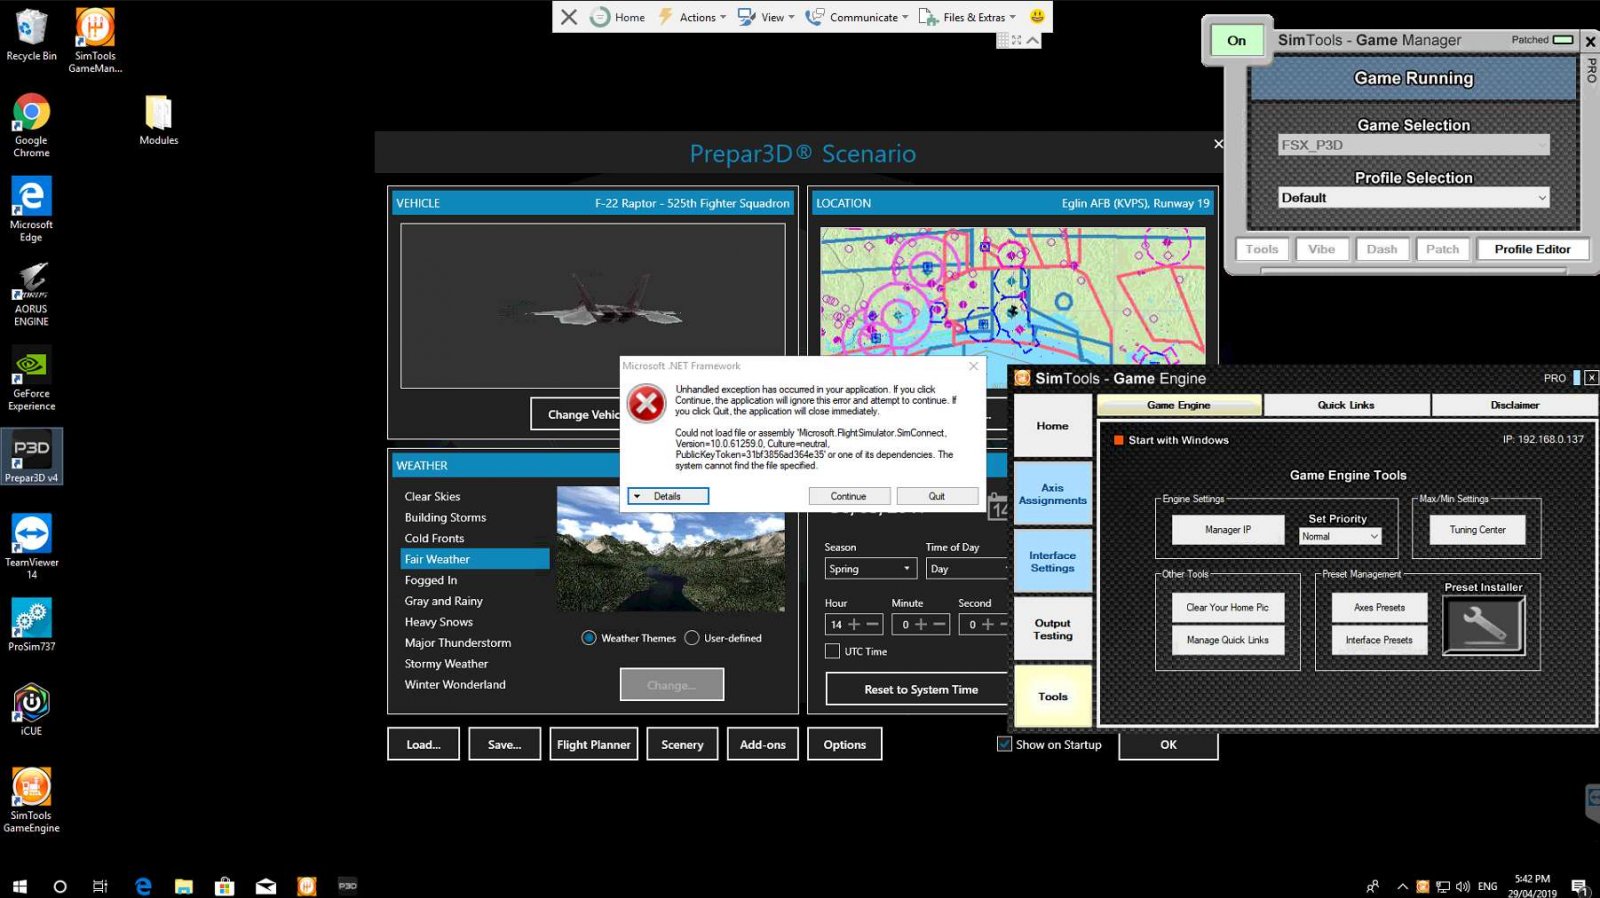Open the Mail app from the taskbar

point(266,886)
